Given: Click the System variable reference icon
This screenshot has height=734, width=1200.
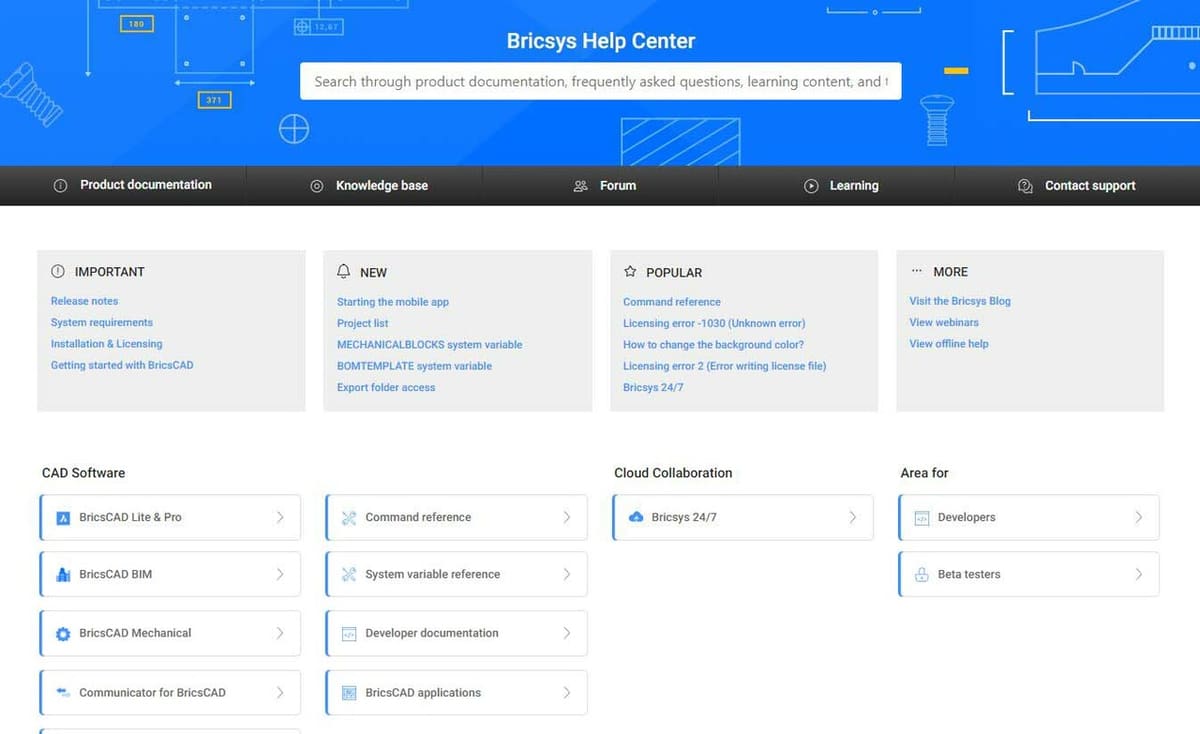Looking at the screenshot, I should 349,575.
